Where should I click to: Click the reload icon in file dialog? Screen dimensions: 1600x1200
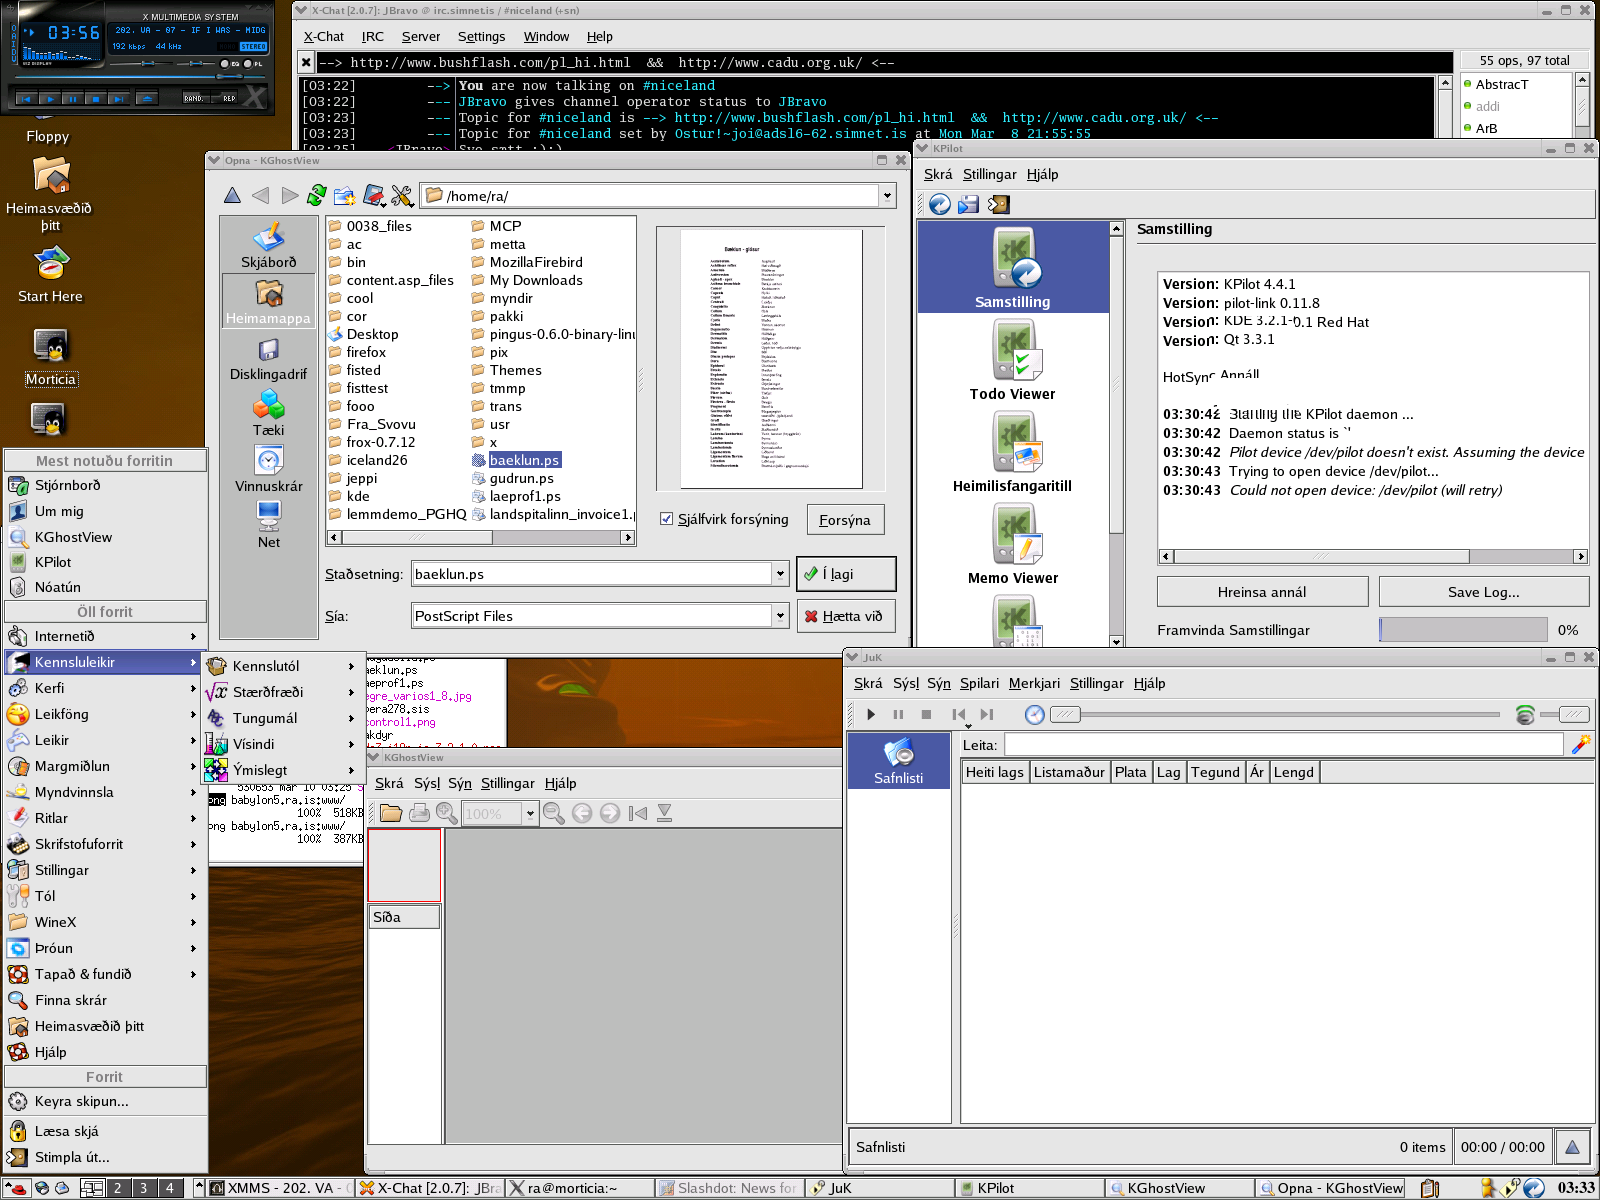[317, 195]
